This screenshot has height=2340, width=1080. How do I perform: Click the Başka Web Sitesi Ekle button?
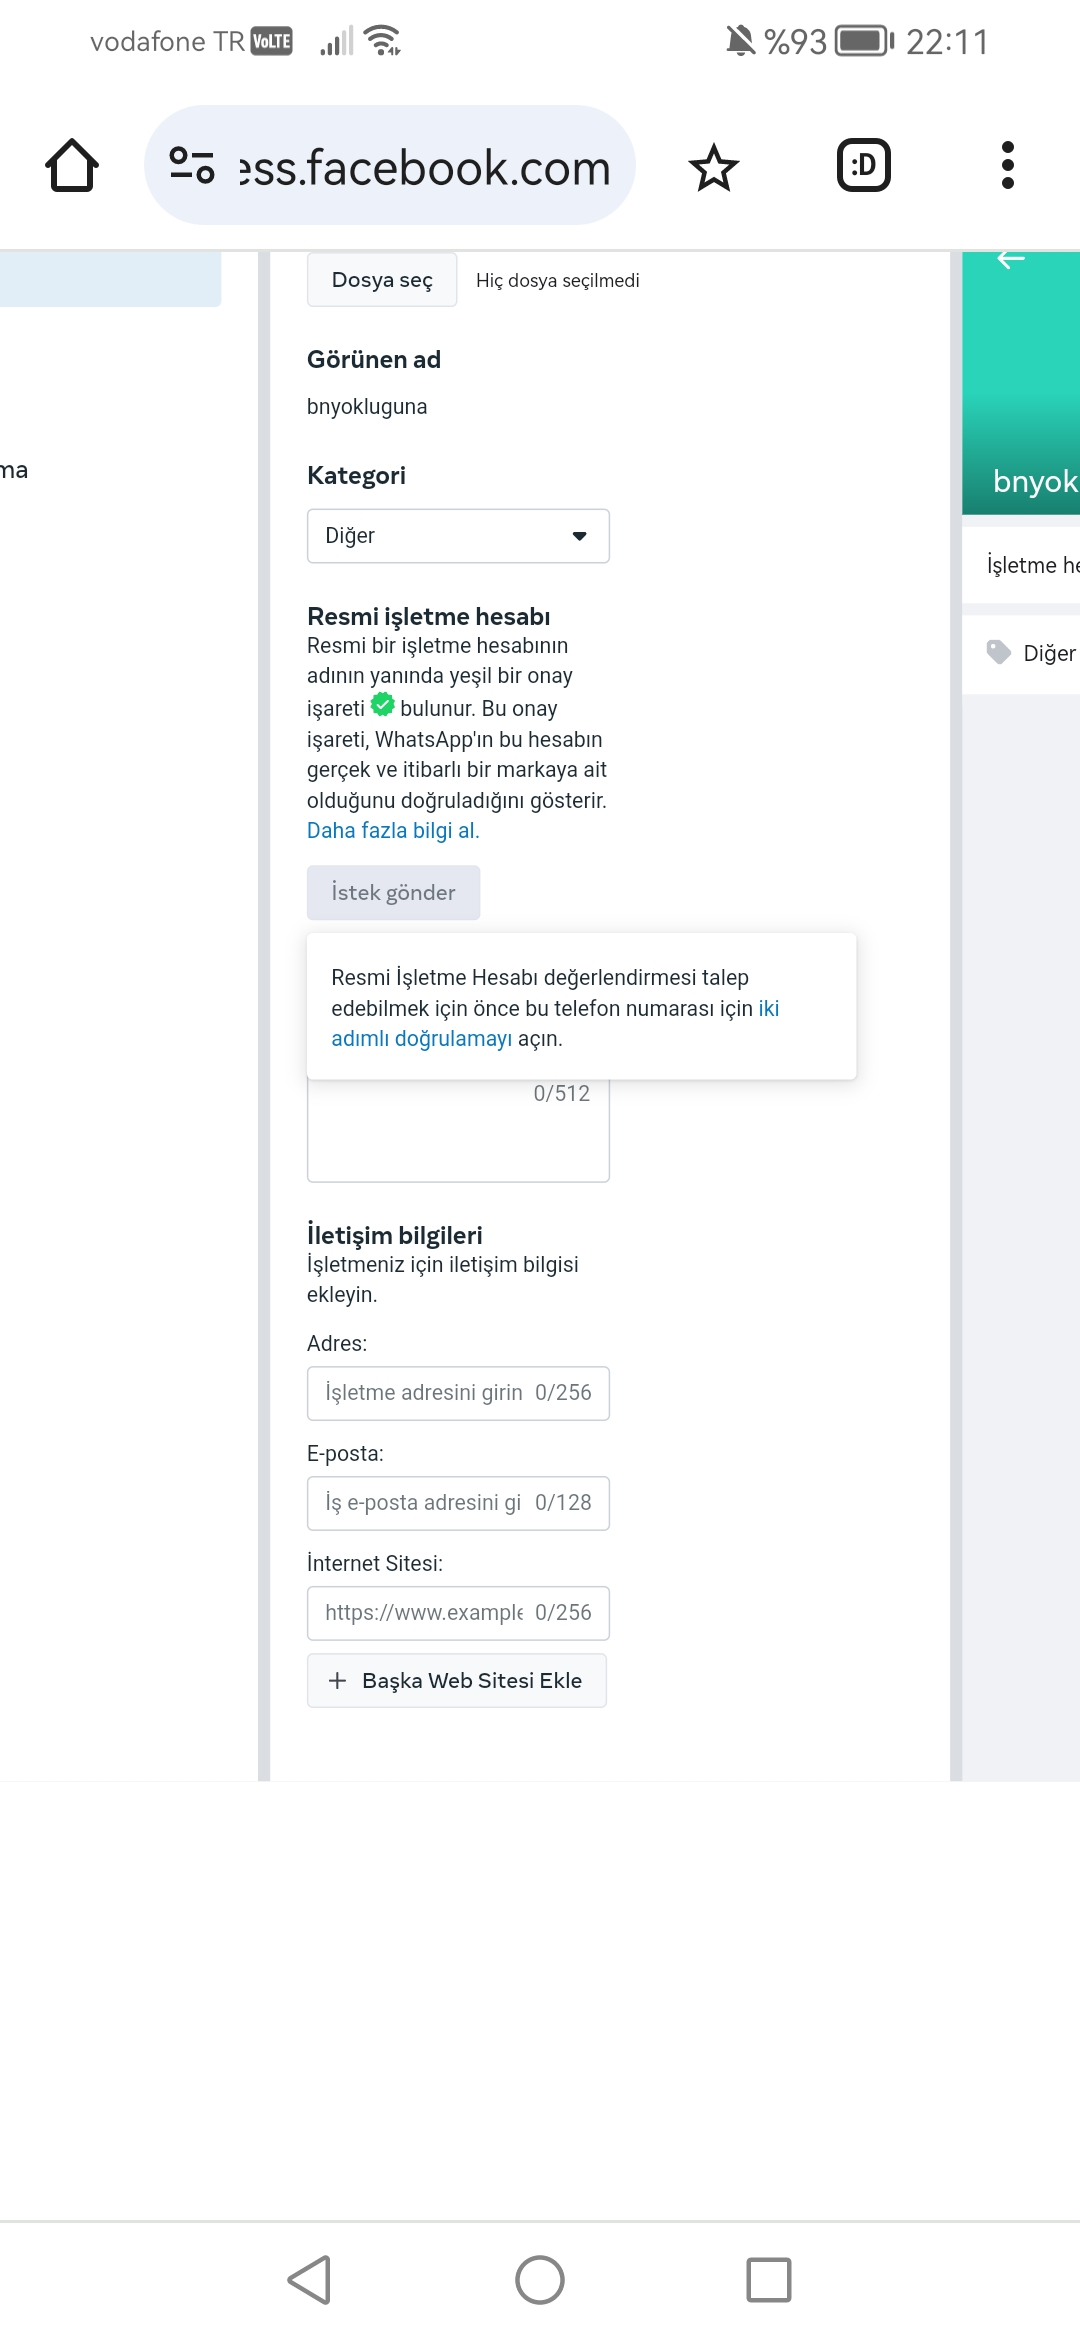(457, 1680)
